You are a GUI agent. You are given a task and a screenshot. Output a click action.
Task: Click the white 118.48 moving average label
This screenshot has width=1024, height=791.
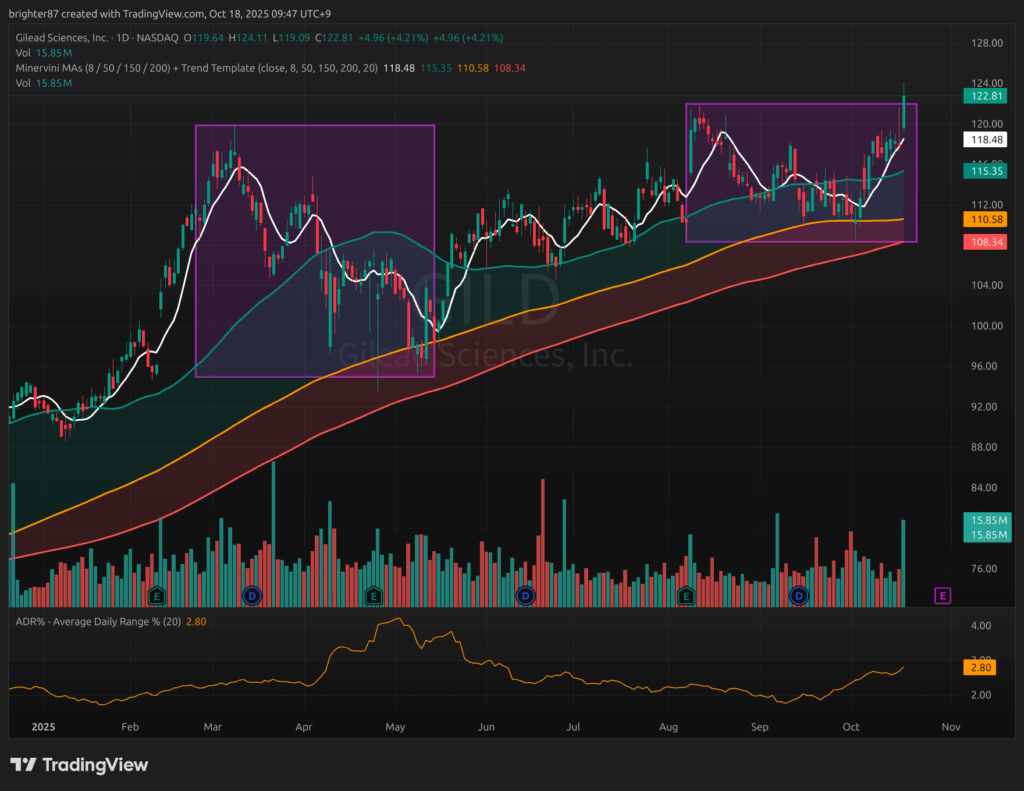(x=981, y=140)
